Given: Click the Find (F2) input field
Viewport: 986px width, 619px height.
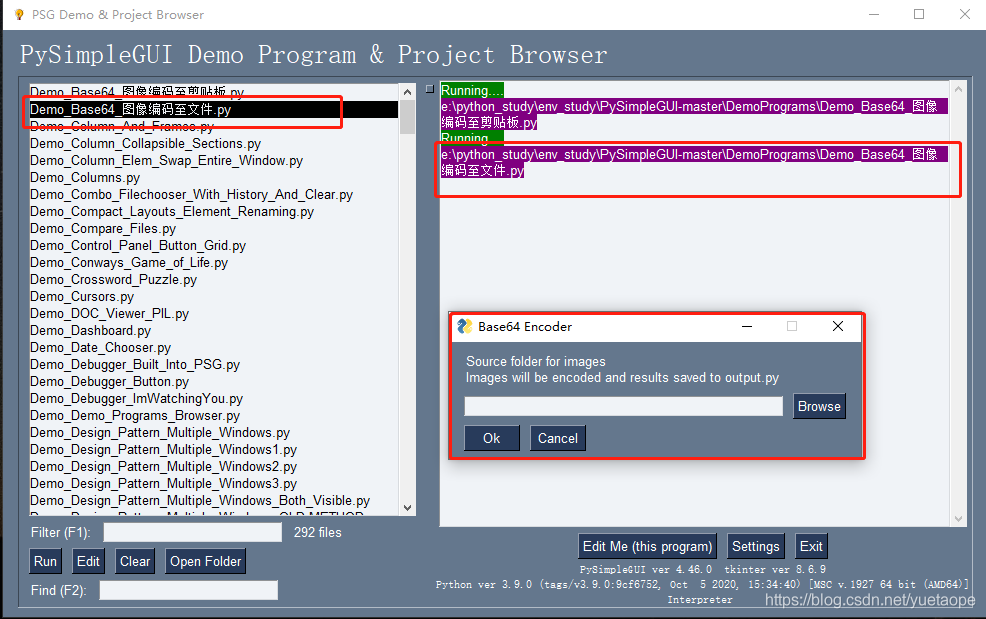Looking at the screenshot, I should point(189,590).
